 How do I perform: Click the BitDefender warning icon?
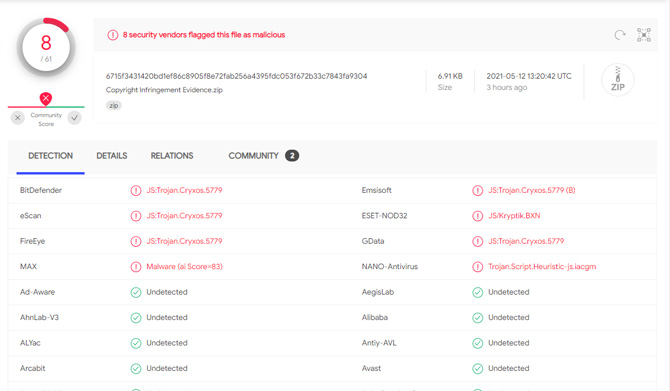pyautogui.click(x=136, y=191)
